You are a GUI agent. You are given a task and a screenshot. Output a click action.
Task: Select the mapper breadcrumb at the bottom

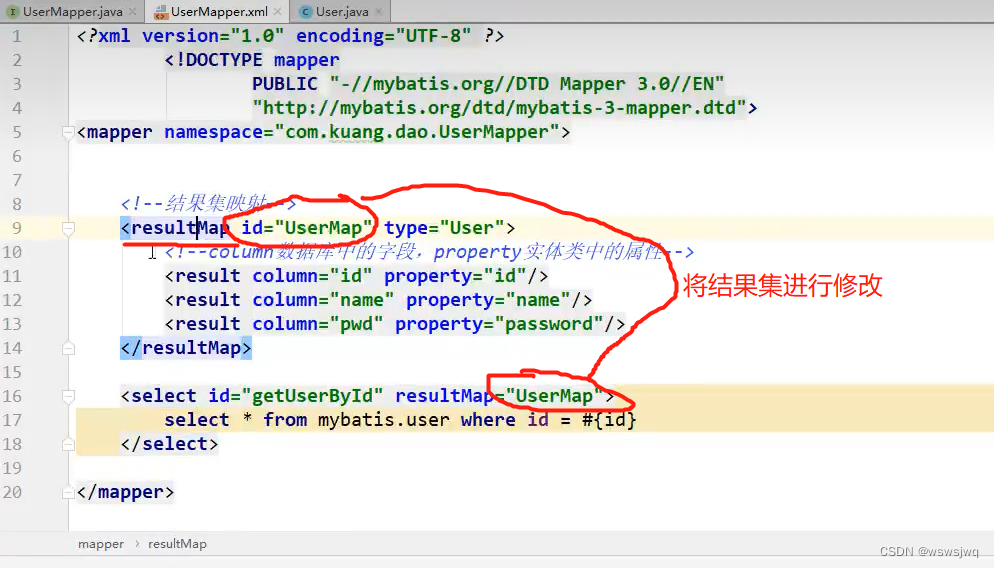pos(101,544)
